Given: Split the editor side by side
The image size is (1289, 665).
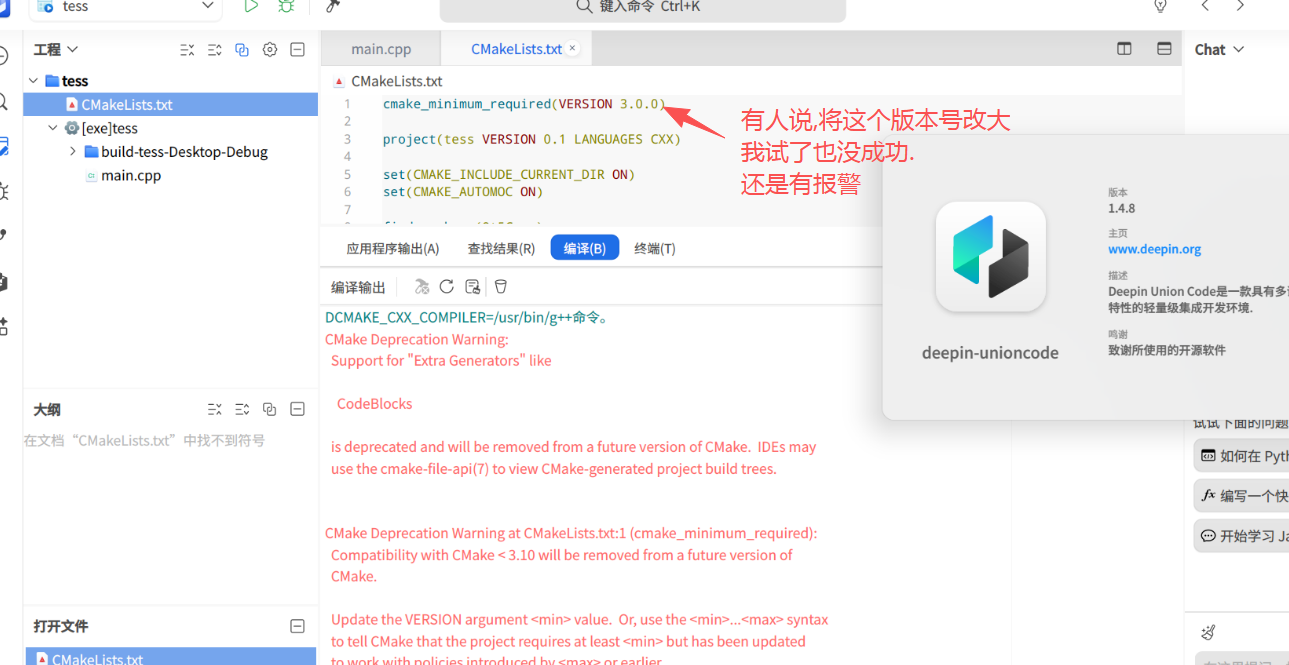Looking at the screenshot, I should pyautogui.click(x=1124, y=49).
